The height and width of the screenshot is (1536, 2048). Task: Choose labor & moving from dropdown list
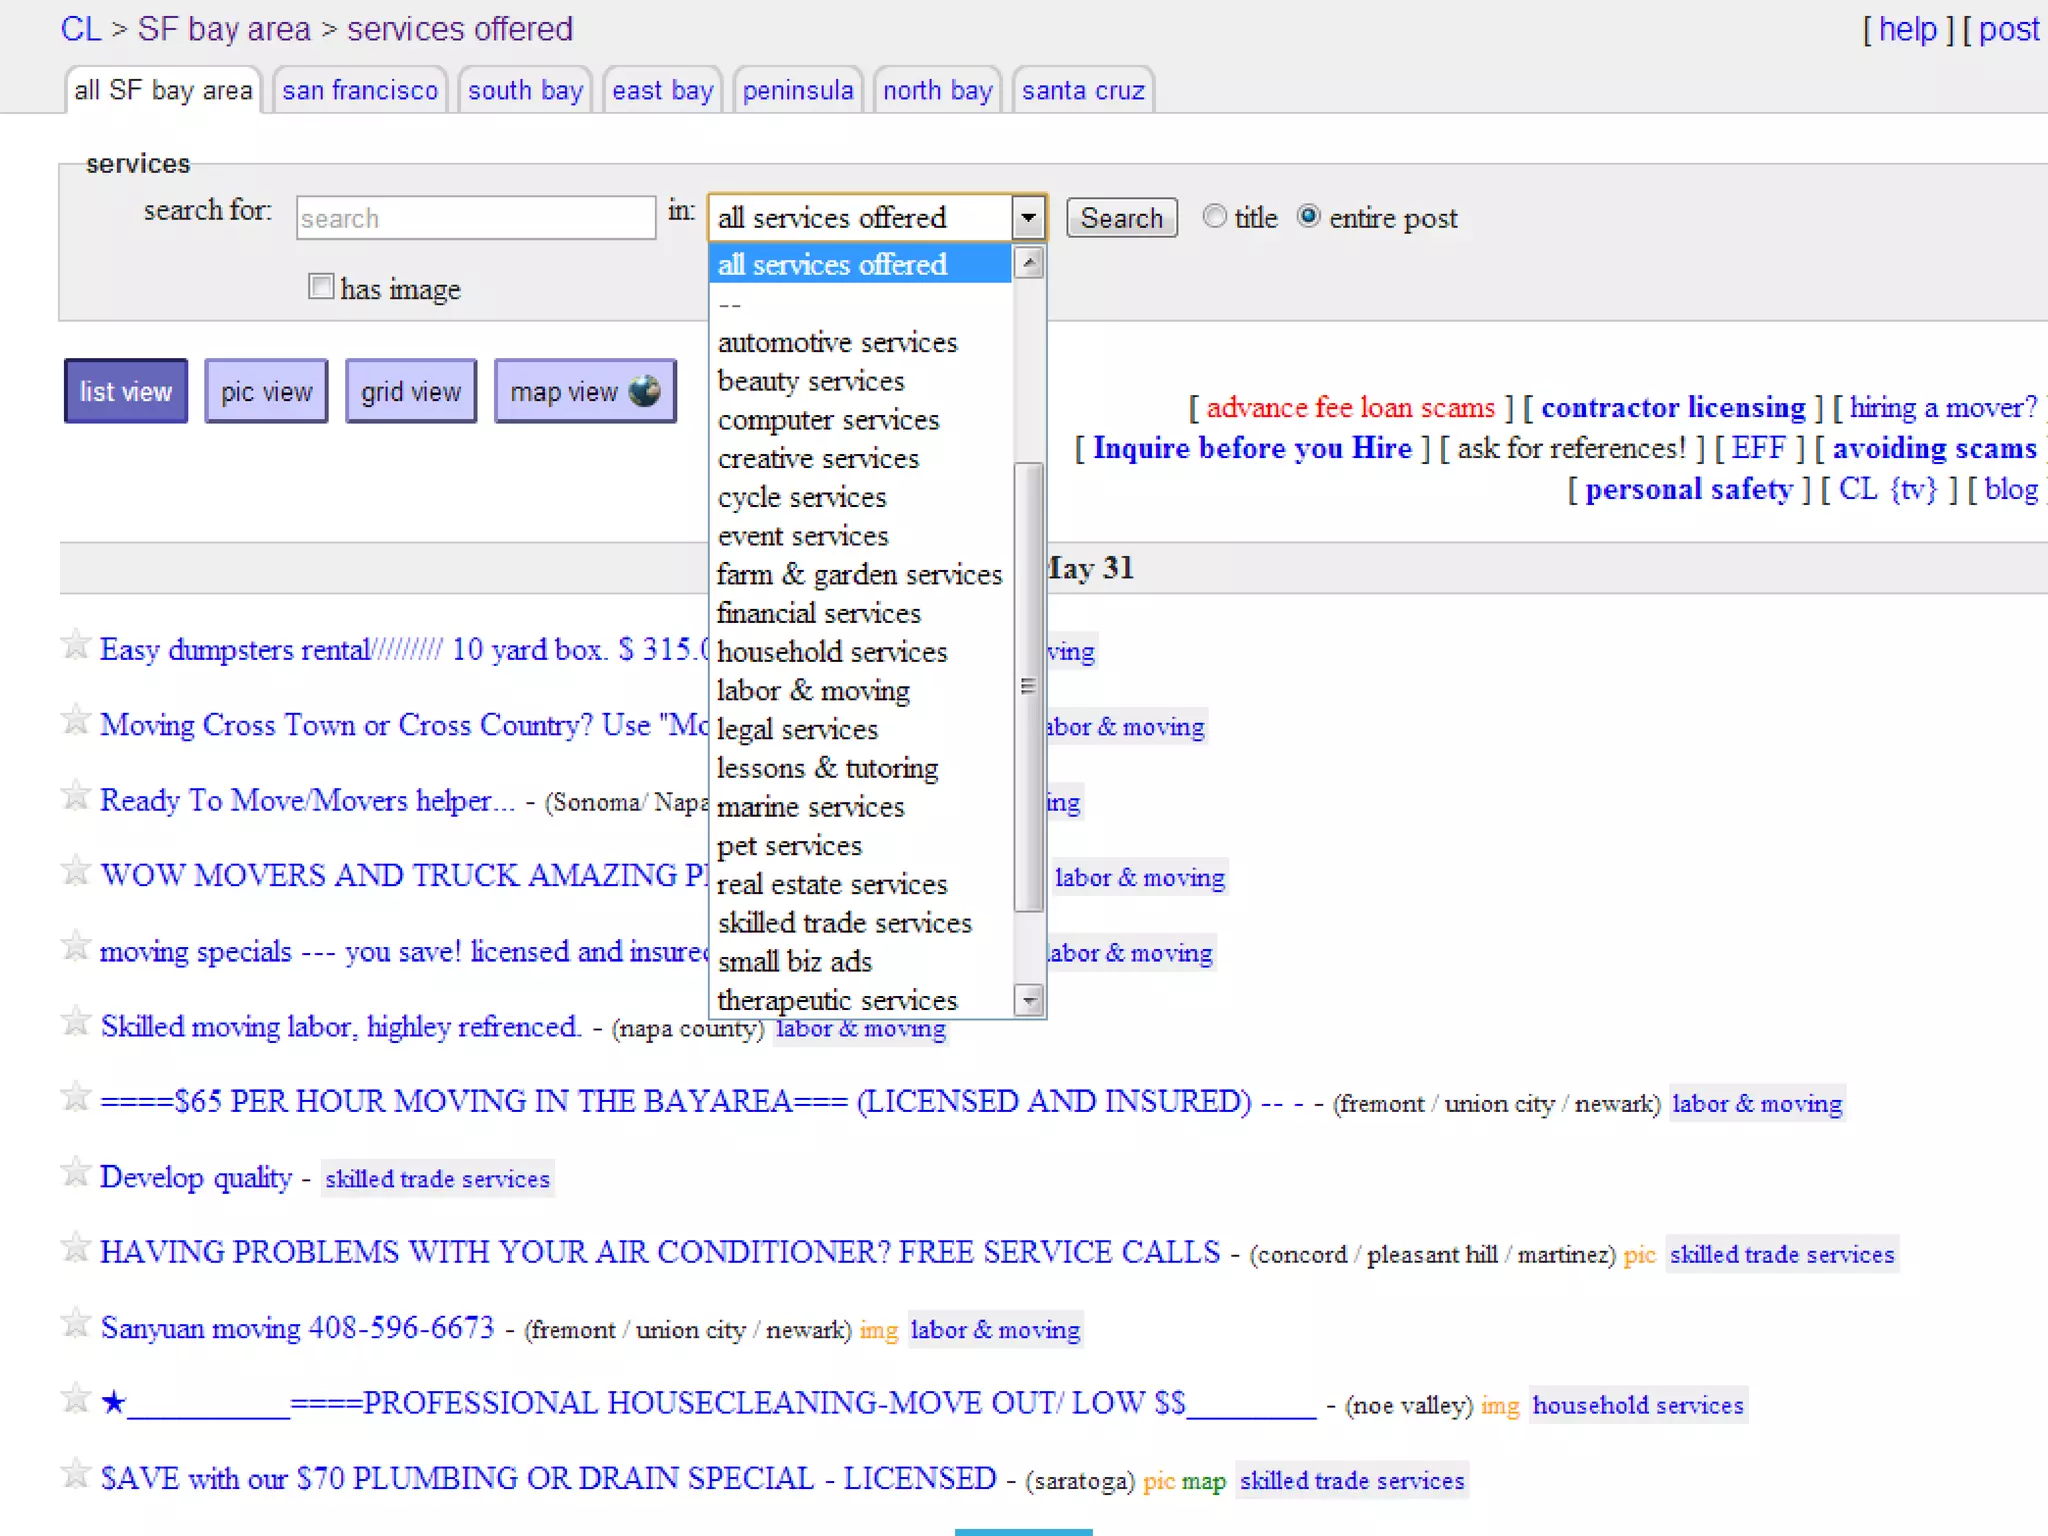(x=813, y=690)
